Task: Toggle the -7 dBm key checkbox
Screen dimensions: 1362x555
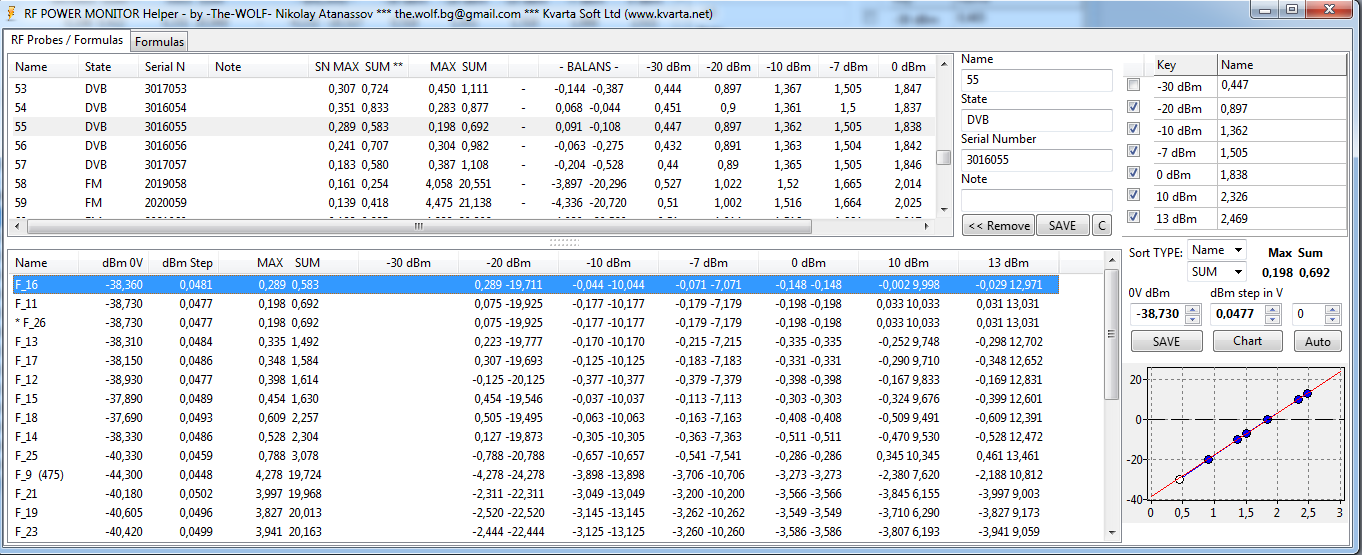Action: (1133, 152)
